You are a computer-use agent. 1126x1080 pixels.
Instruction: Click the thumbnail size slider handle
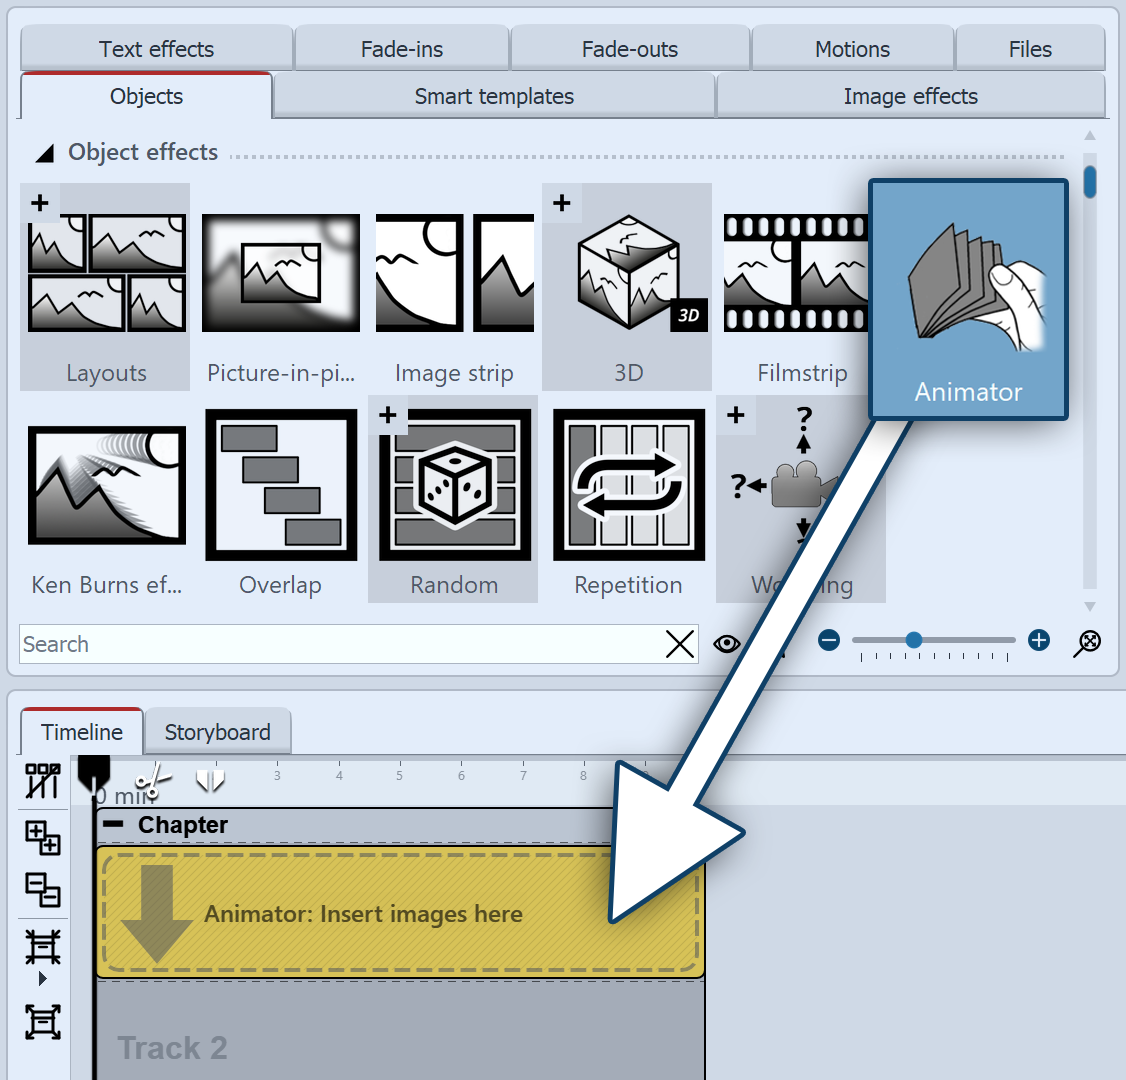click(x=913, y=640)
